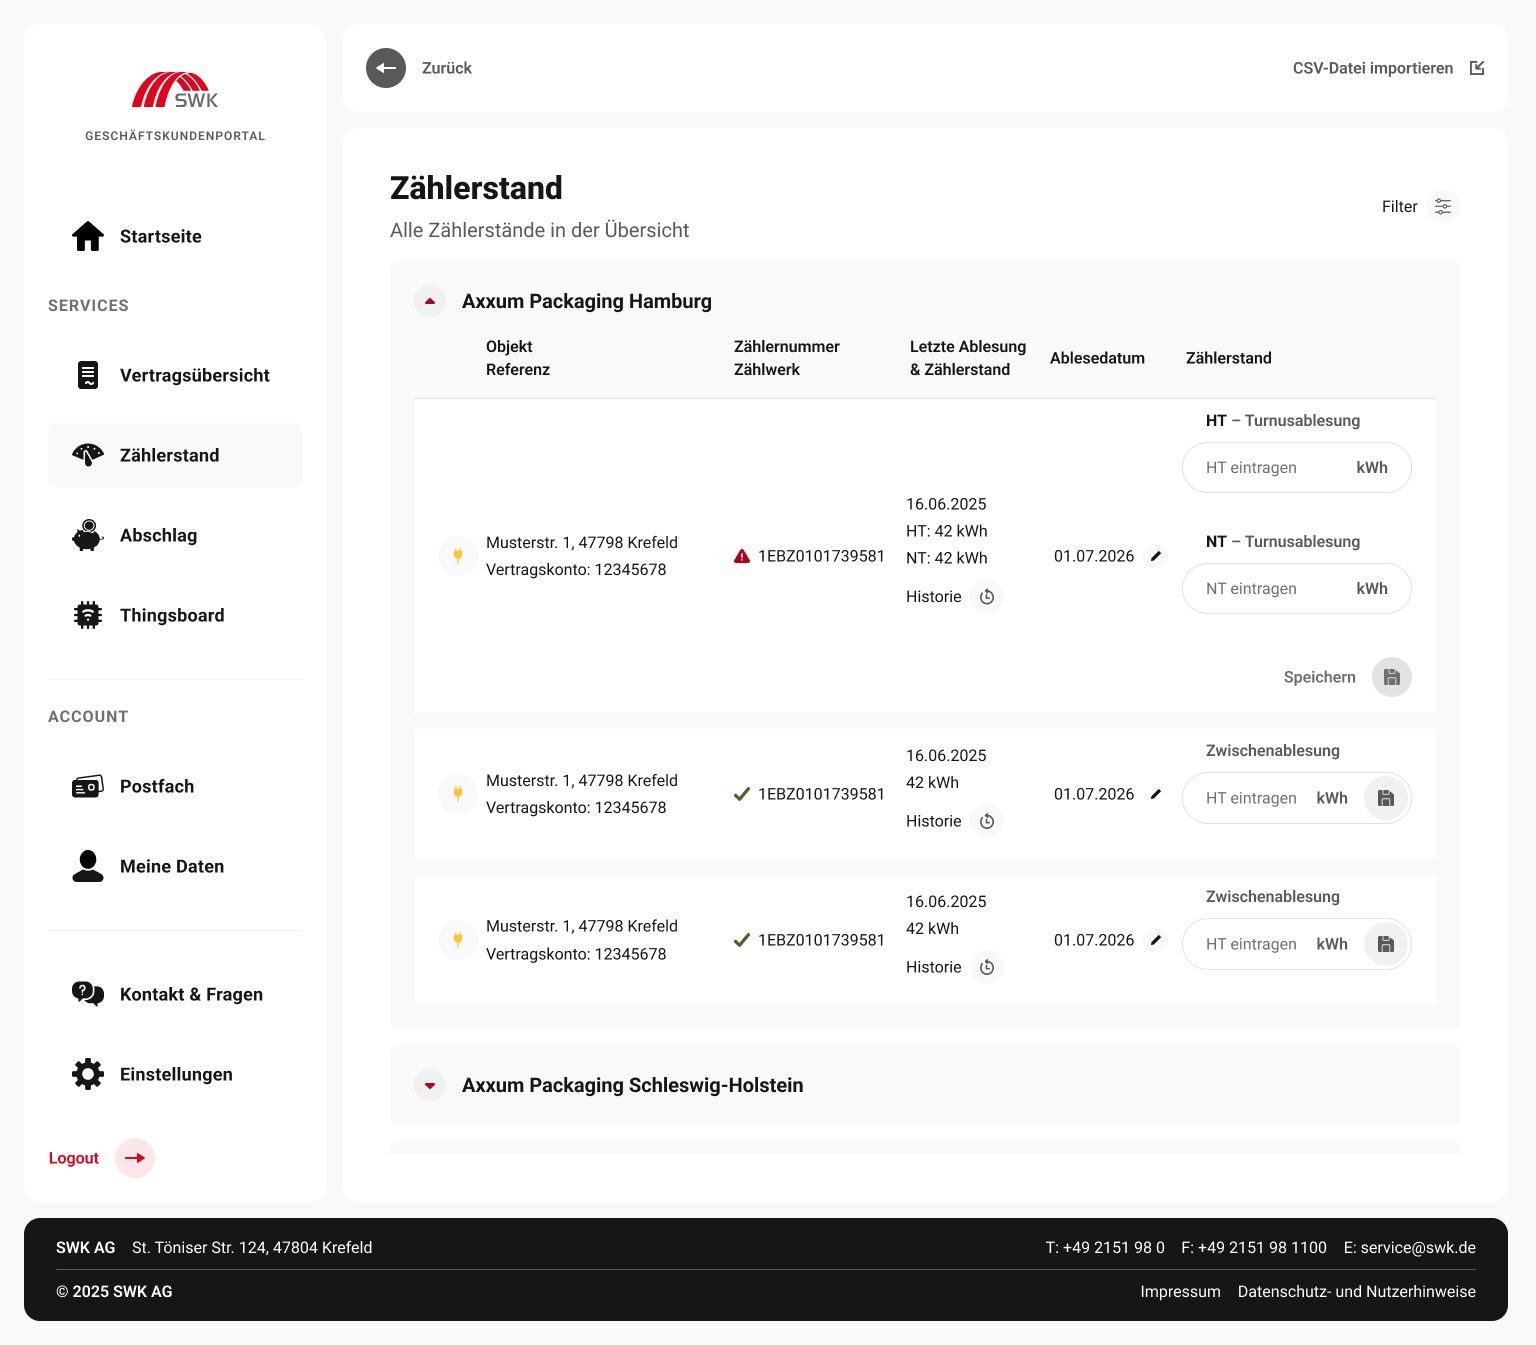1536x1345 pixels.
Task: Click the Impressum footer link
Action: tap(1180, 1291)
